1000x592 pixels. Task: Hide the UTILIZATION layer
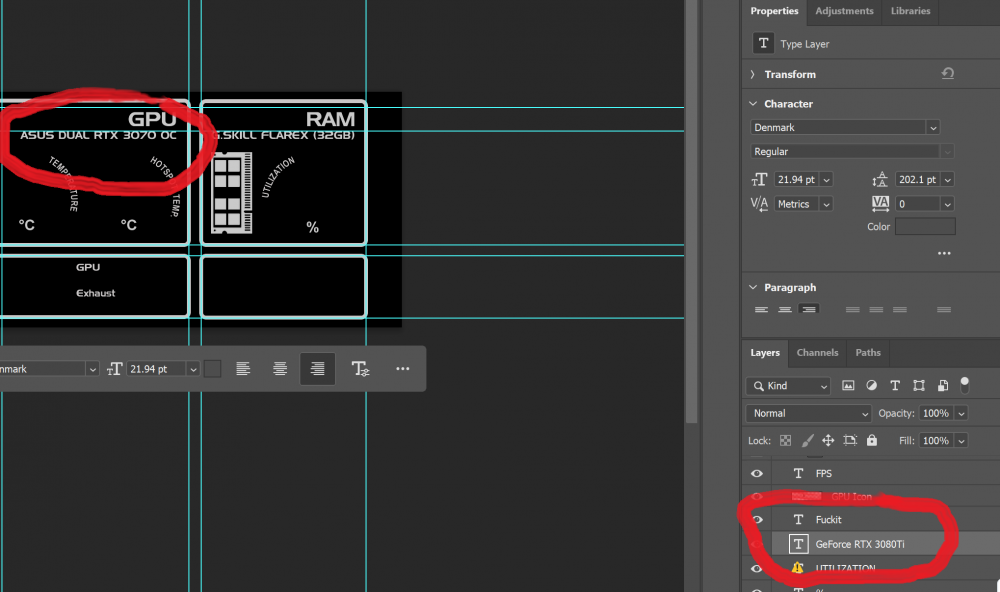756,568
